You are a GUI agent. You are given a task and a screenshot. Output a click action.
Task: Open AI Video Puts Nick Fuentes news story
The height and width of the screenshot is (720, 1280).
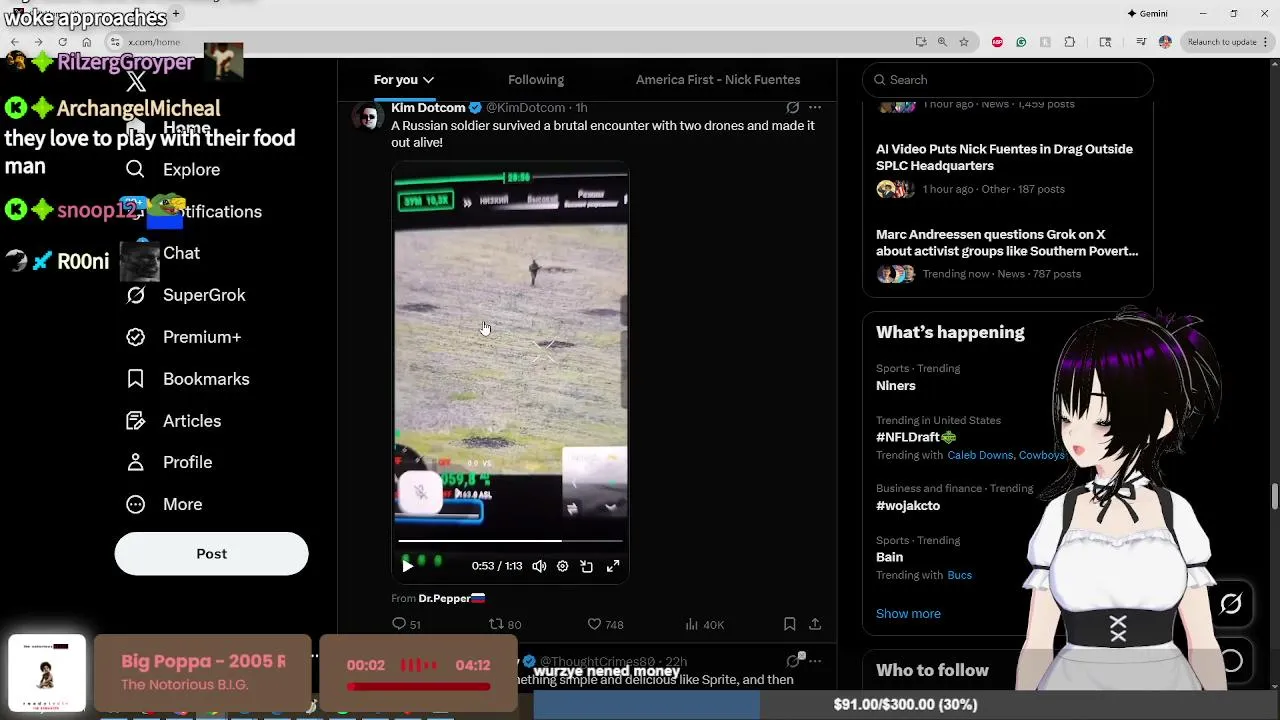(x=1004, y=157)
